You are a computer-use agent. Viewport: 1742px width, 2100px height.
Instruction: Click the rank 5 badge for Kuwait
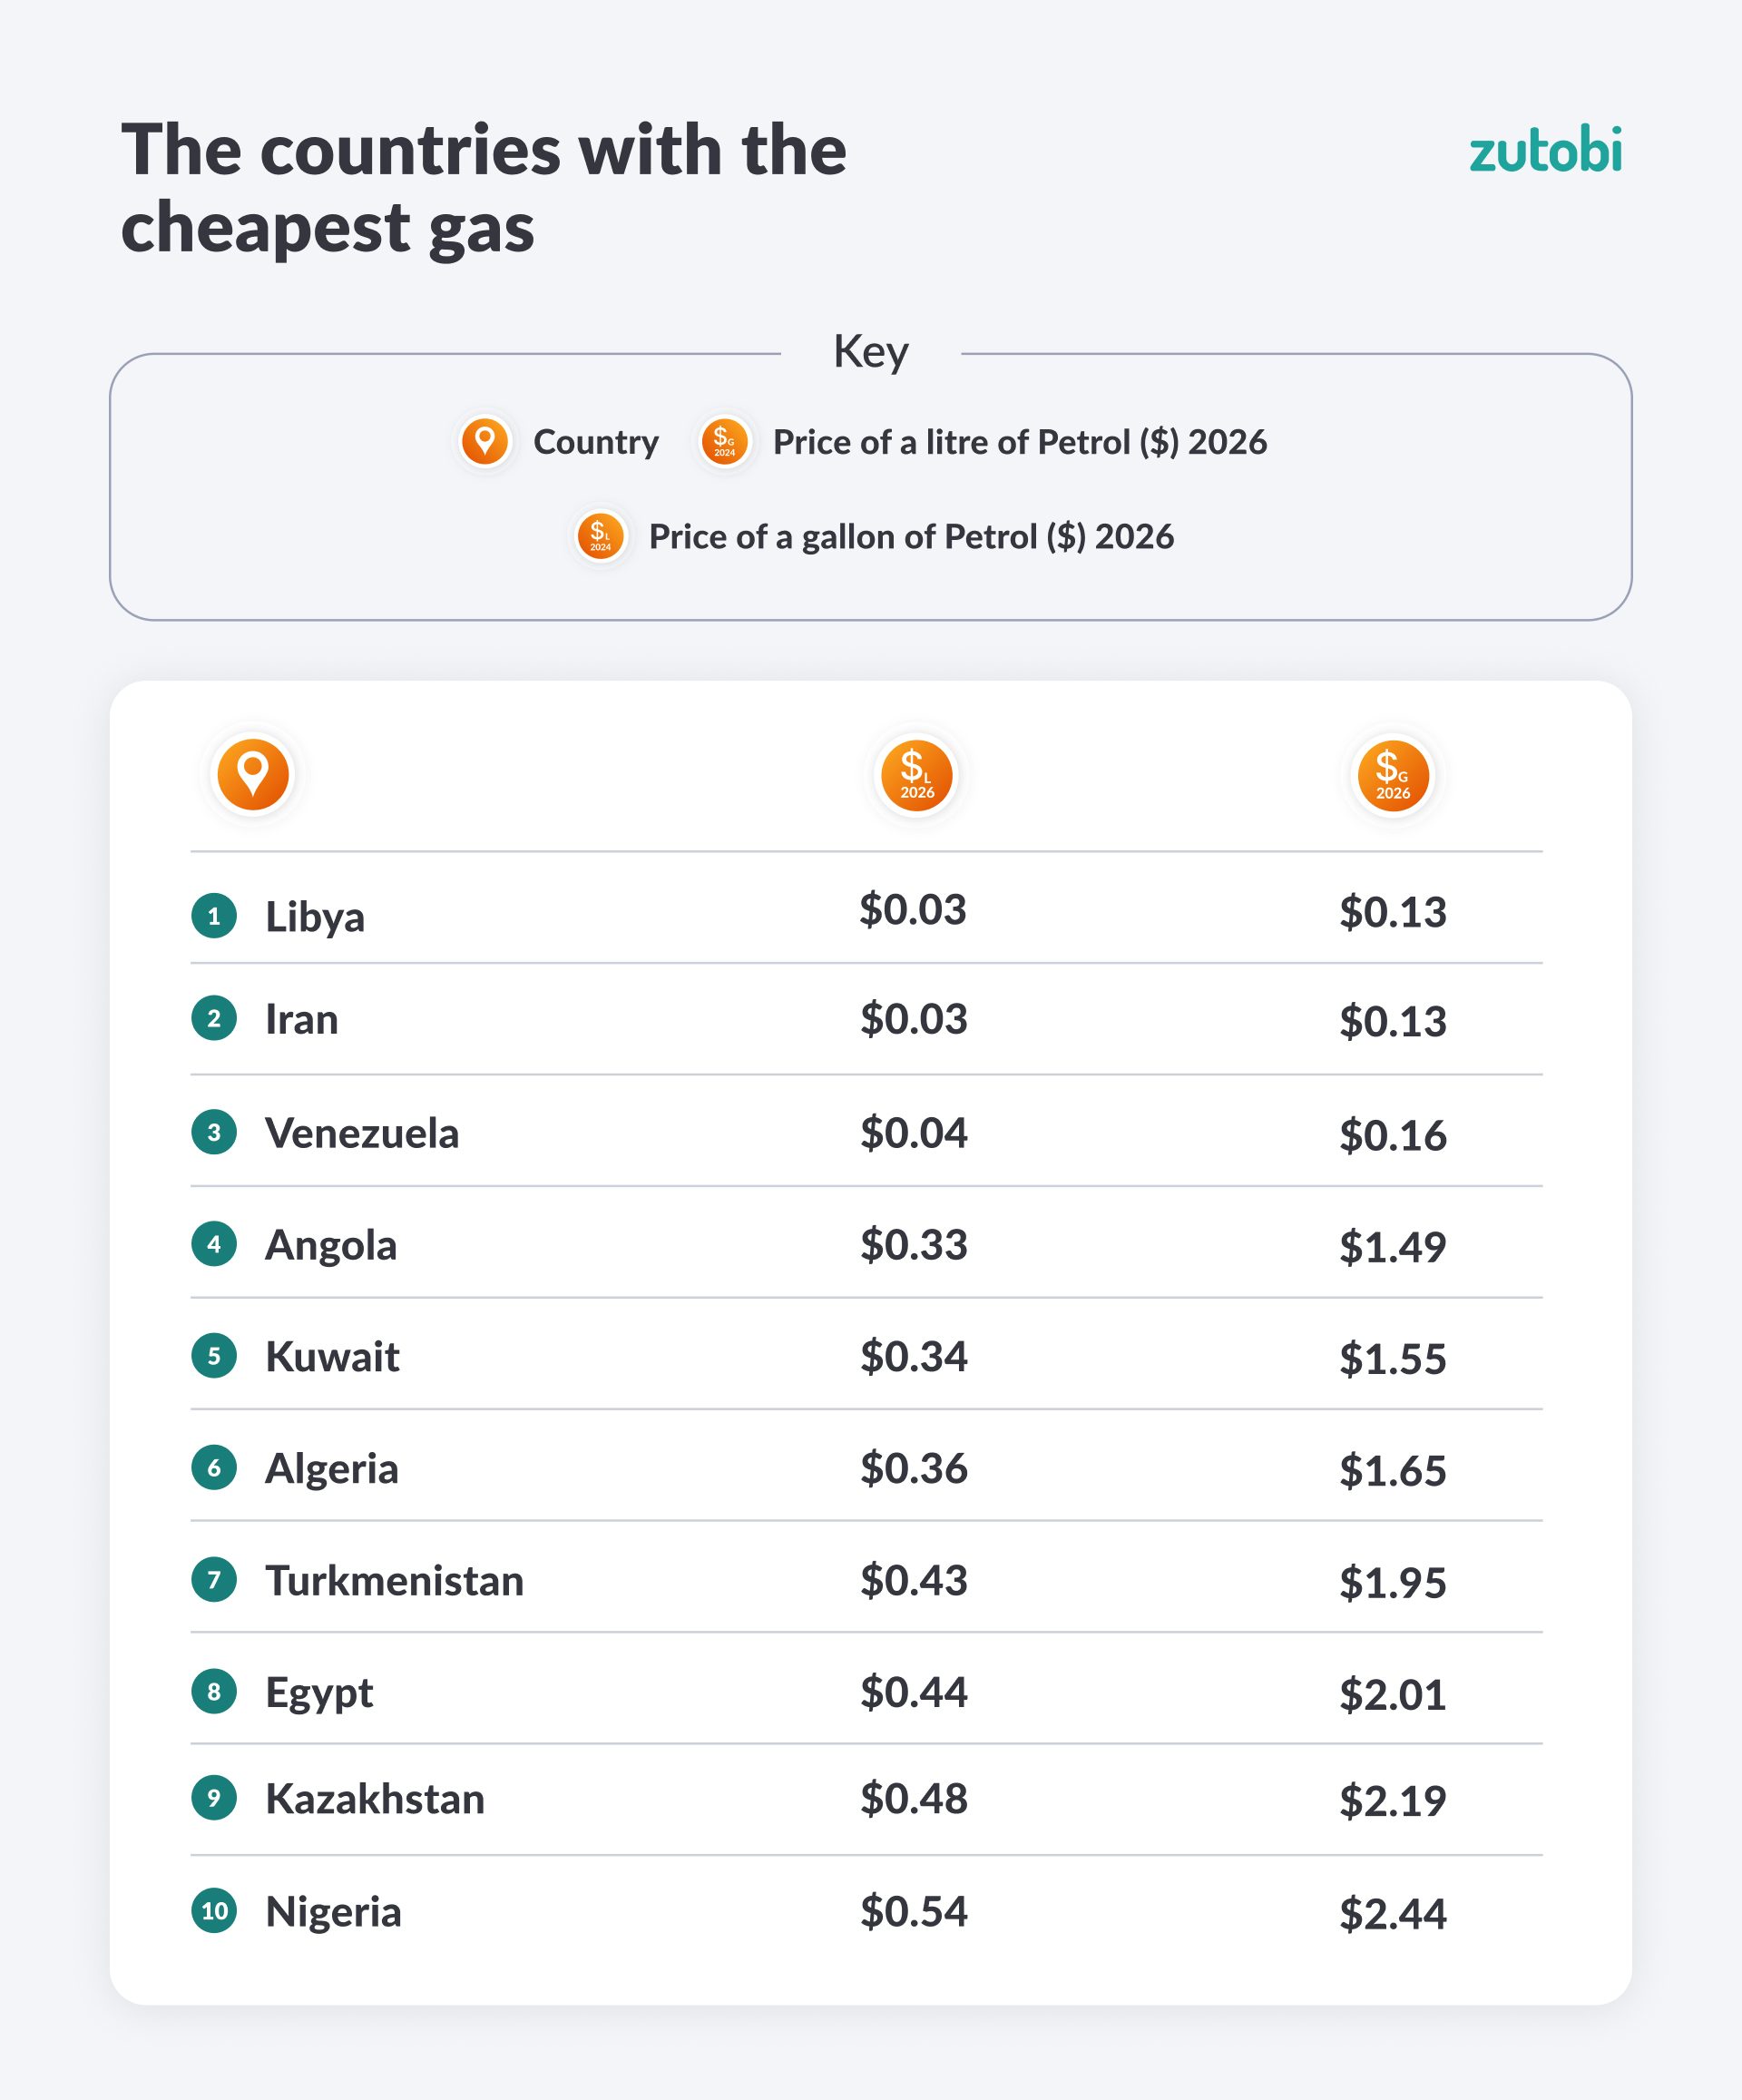click(x=214, y=1356)
